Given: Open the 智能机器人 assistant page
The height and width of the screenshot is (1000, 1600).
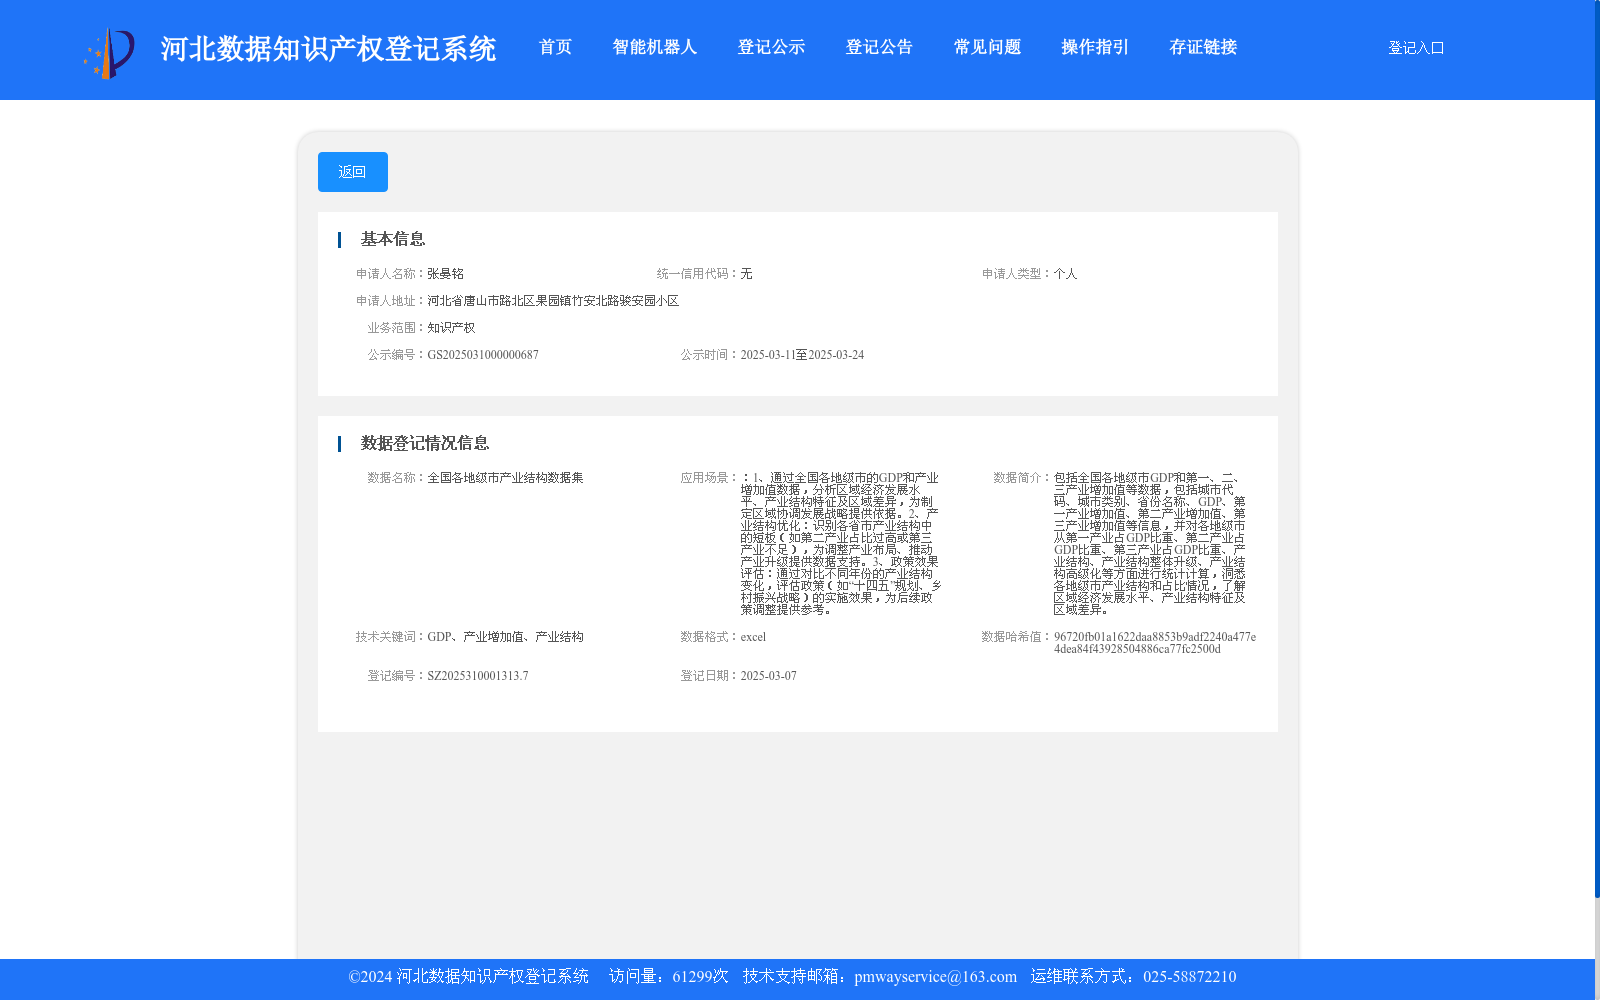Looking at the screenshot, I should (654, 47).
